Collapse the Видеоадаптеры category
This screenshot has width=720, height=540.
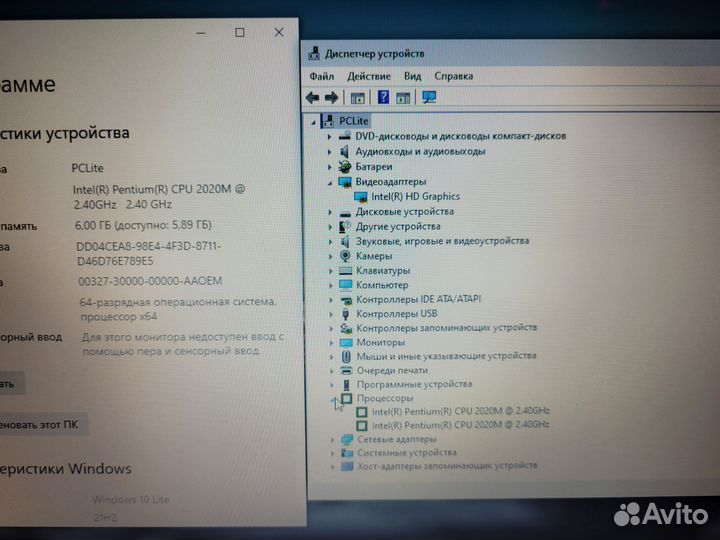point(330,183)
